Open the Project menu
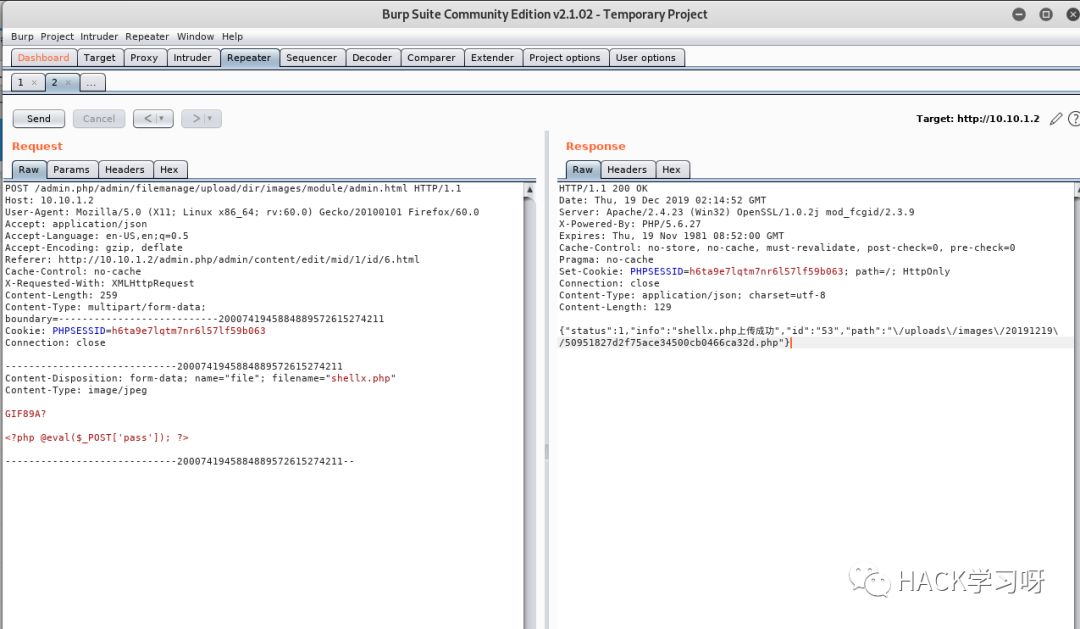The width and height of the screenshot is (1080, 629). [56, 37]
